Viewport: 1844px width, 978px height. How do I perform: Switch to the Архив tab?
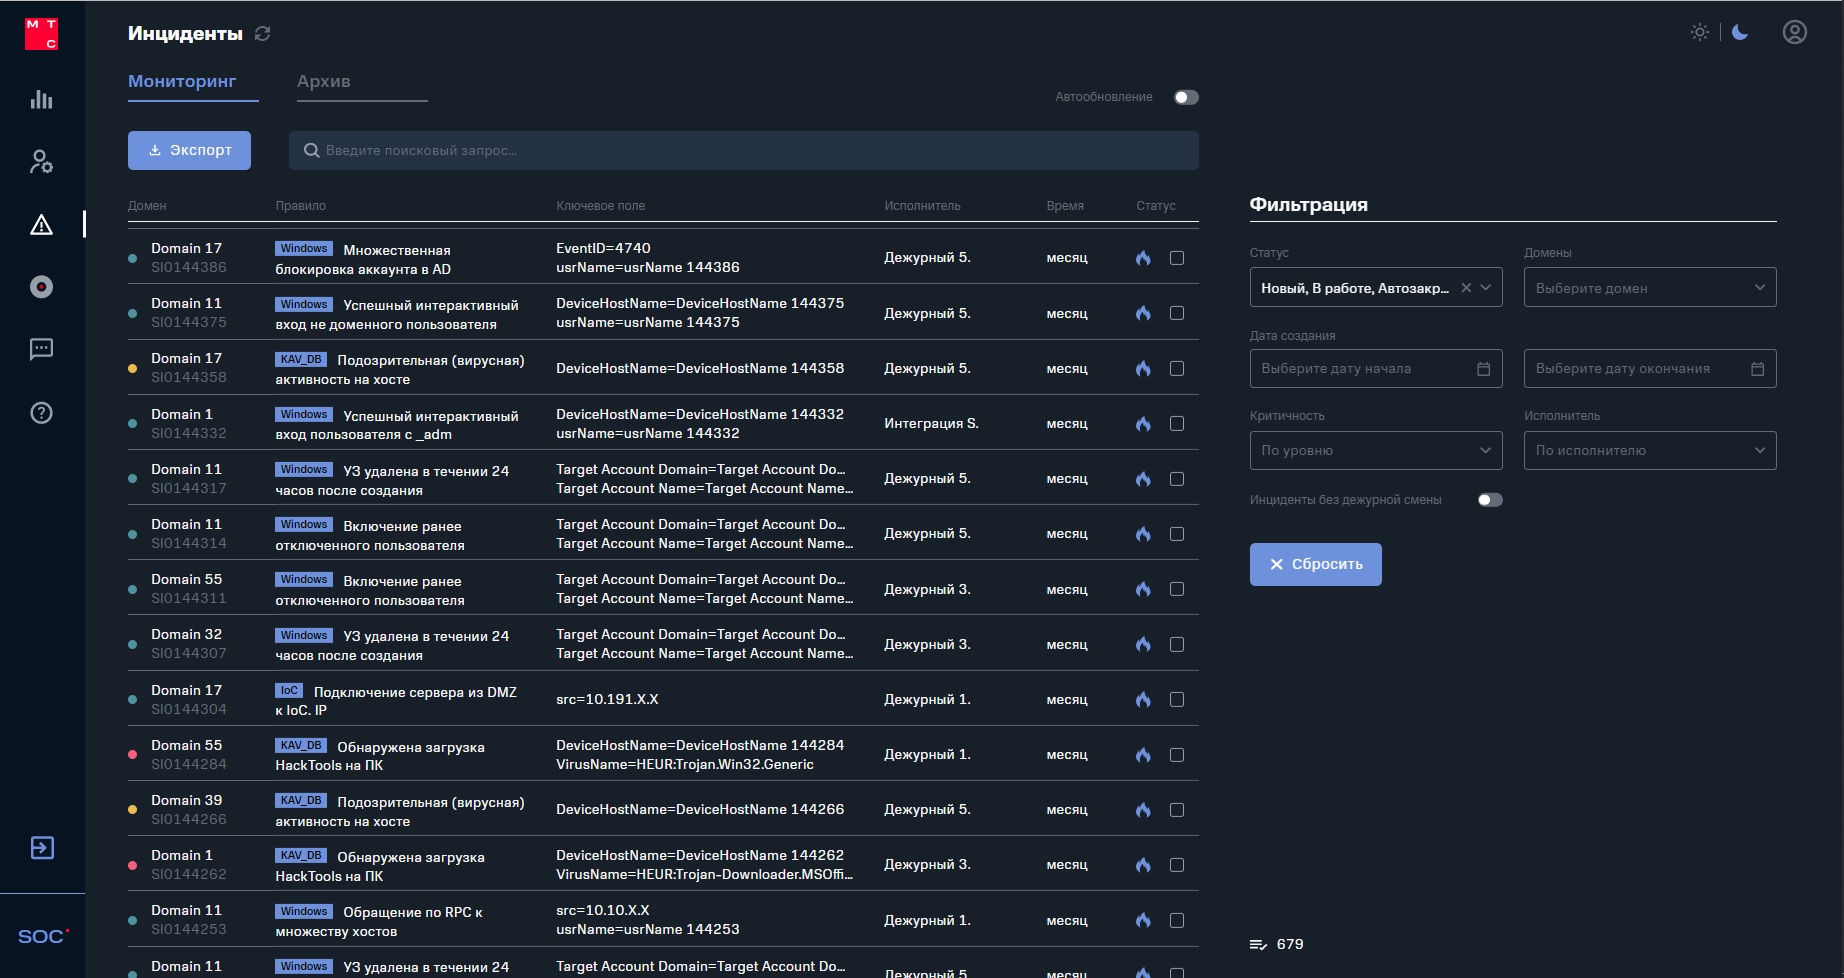tap(324, 82)
